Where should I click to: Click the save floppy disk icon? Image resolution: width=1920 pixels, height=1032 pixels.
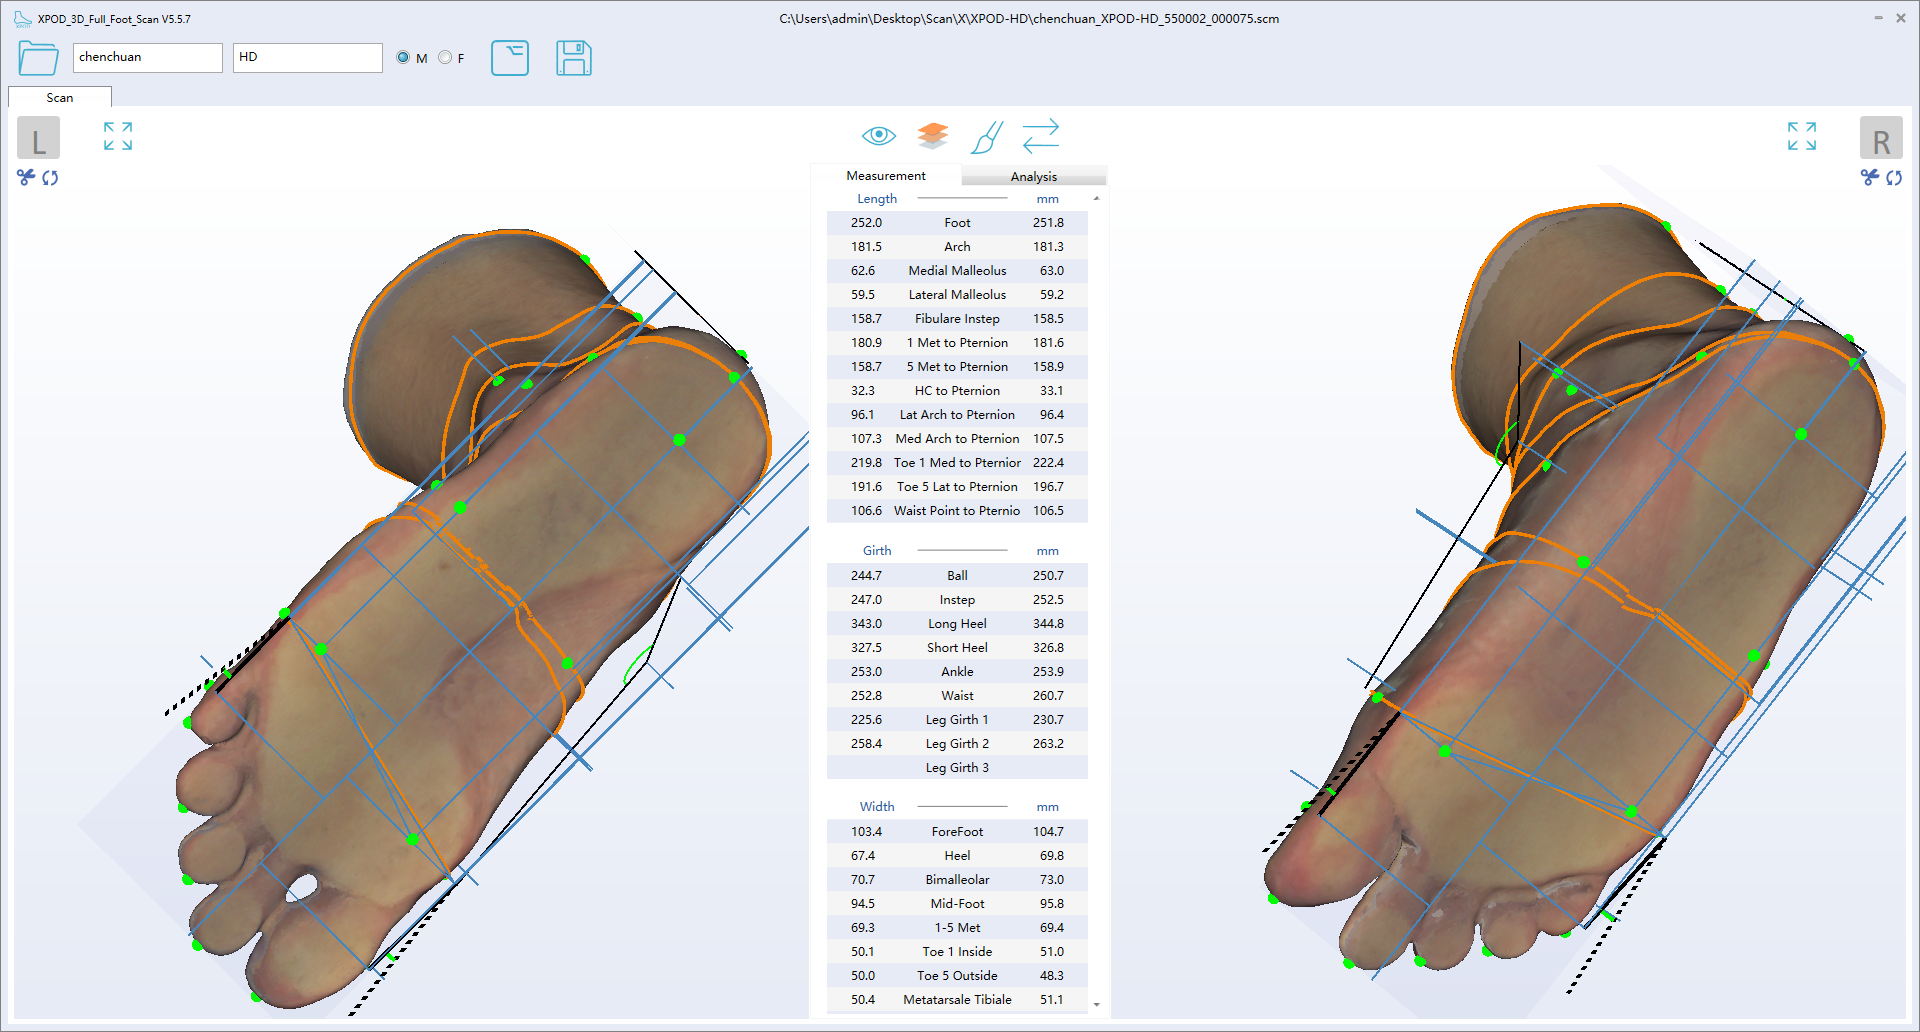coord(573,58)
